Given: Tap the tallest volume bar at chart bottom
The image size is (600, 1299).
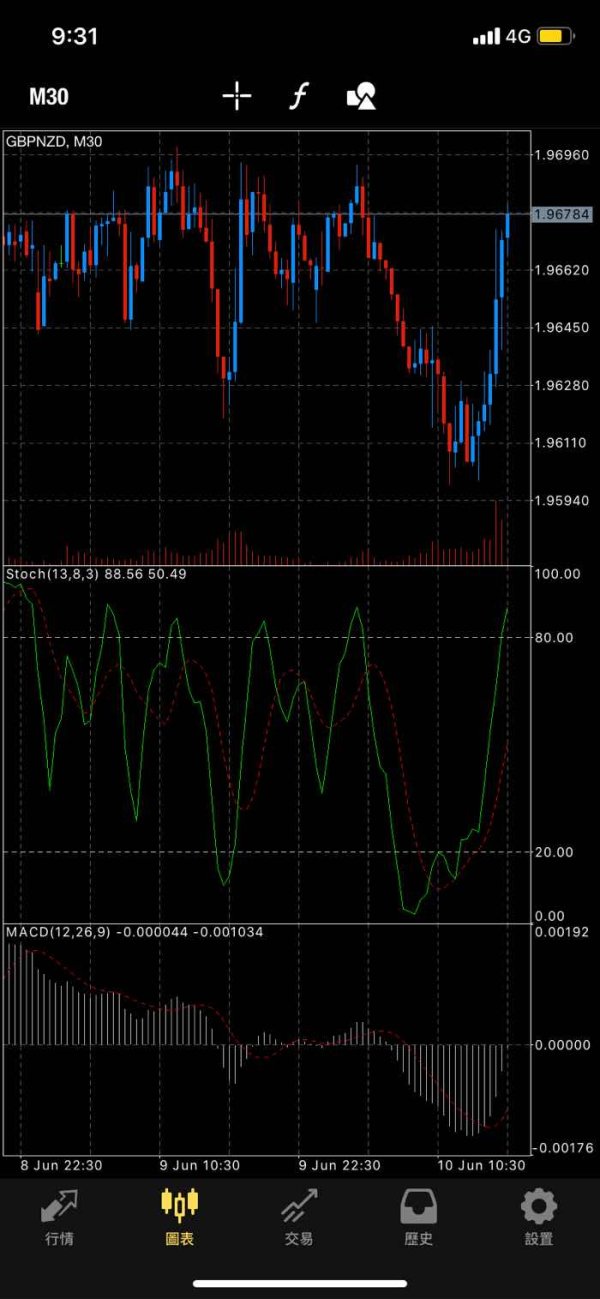Looking at the screenshot, I should pos(495,531).
